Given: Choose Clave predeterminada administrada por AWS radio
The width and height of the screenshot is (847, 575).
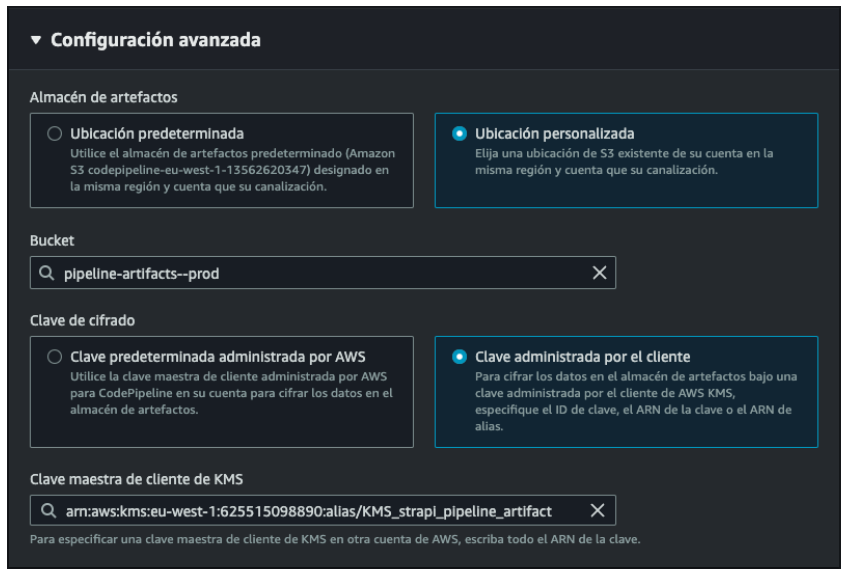Looking at the screenshot, I should (54, 357).
